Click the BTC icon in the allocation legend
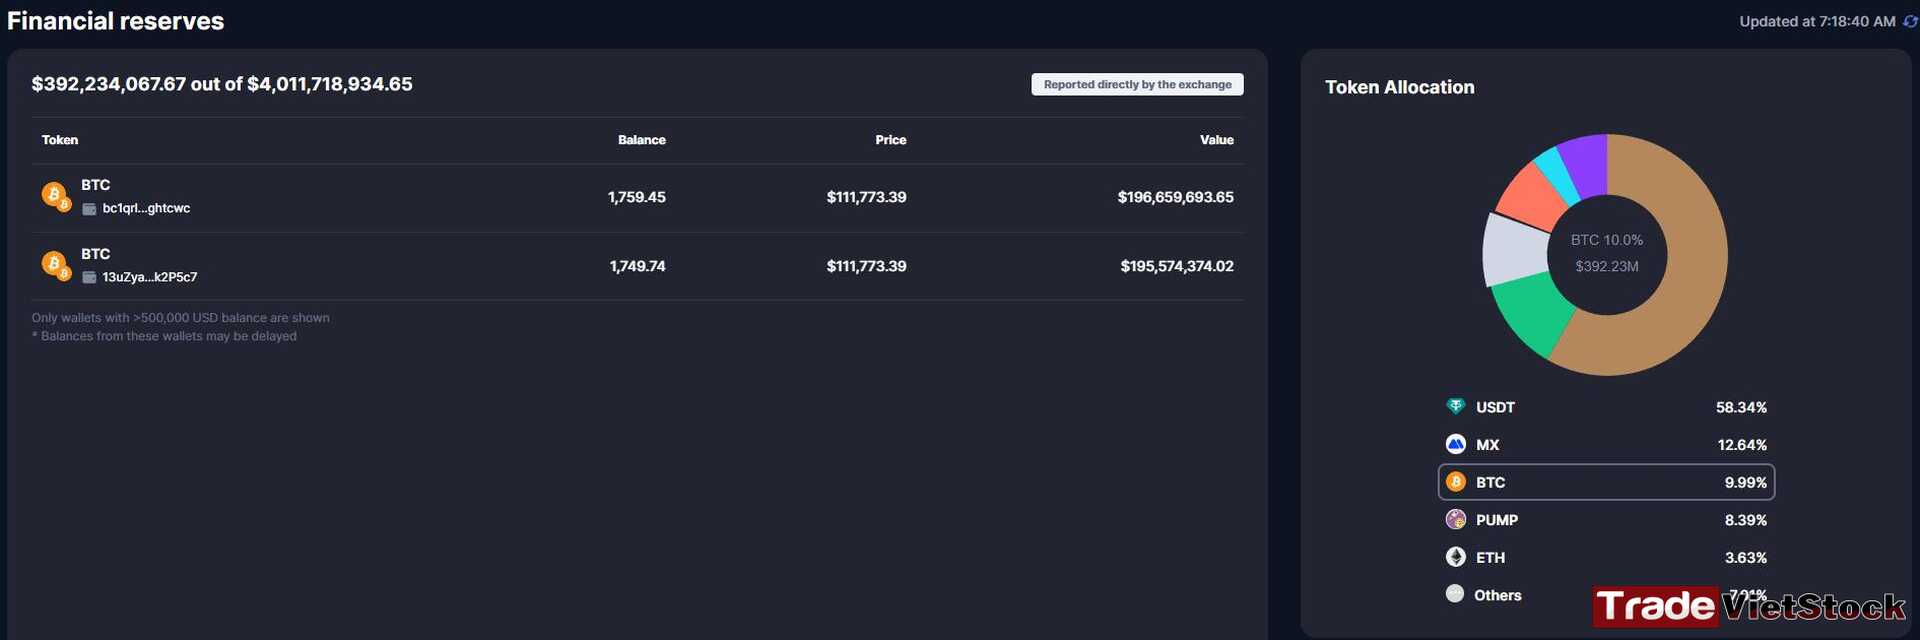1920x640 pixels. [x=1456, y=482]
